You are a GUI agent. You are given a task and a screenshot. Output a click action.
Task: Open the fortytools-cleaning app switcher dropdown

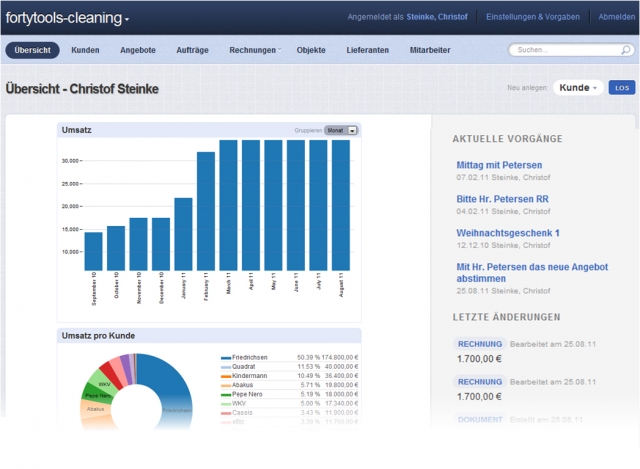pyautogui.click(x=67, y=18)
